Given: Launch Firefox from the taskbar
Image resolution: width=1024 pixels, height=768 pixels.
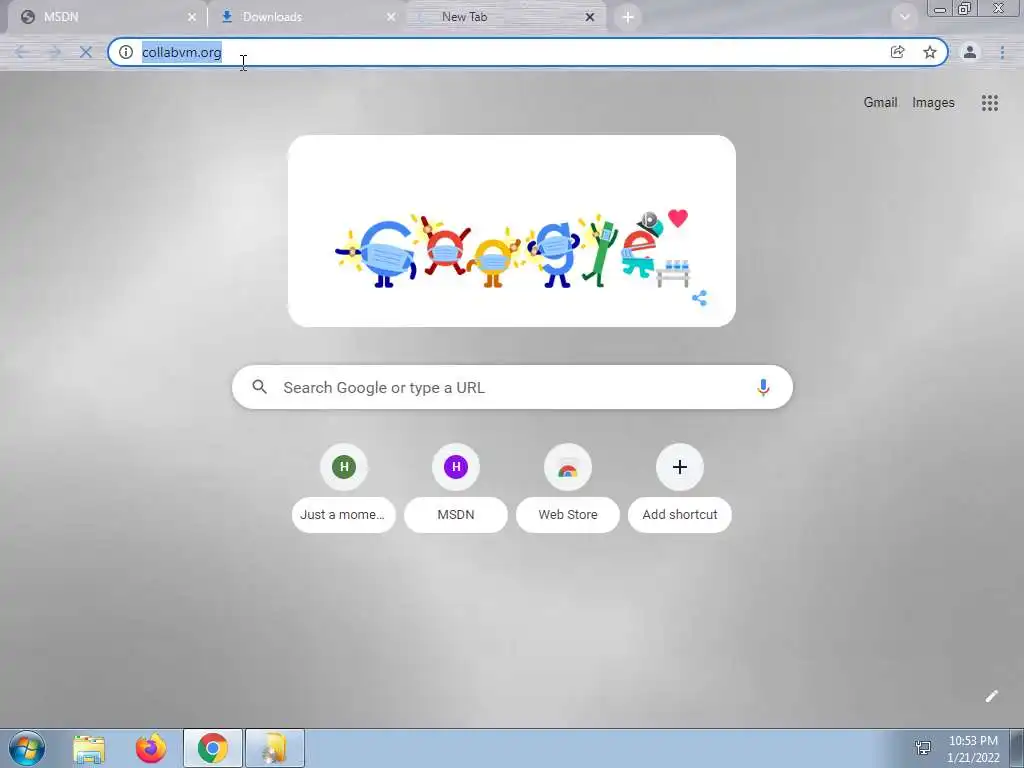Looking at the screenshot, I should pyautogui.click(x=151, y=748).
